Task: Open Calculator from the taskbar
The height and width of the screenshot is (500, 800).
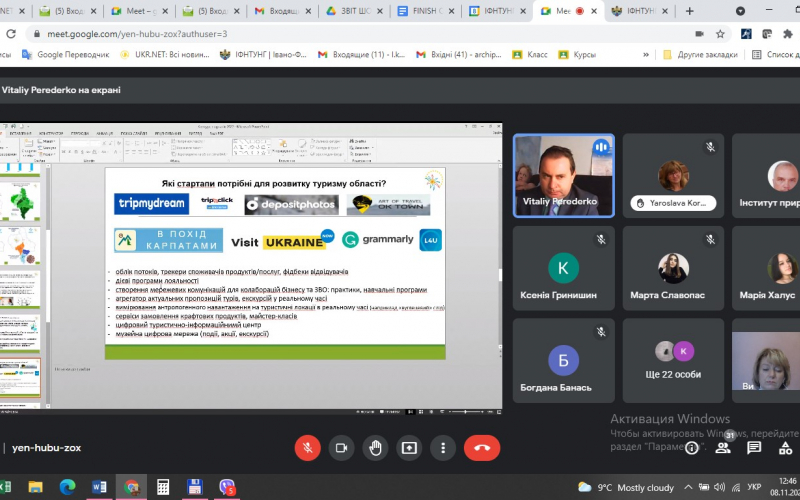Action: (x=163, y=487)
